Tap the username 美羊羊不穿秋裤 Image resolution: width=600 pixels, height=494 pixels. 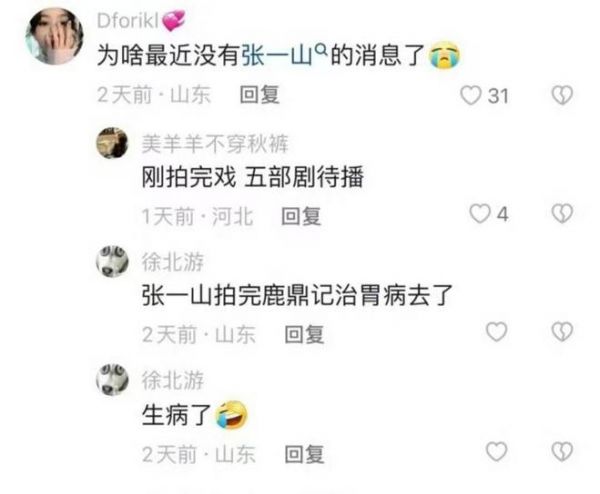[215, 144]
